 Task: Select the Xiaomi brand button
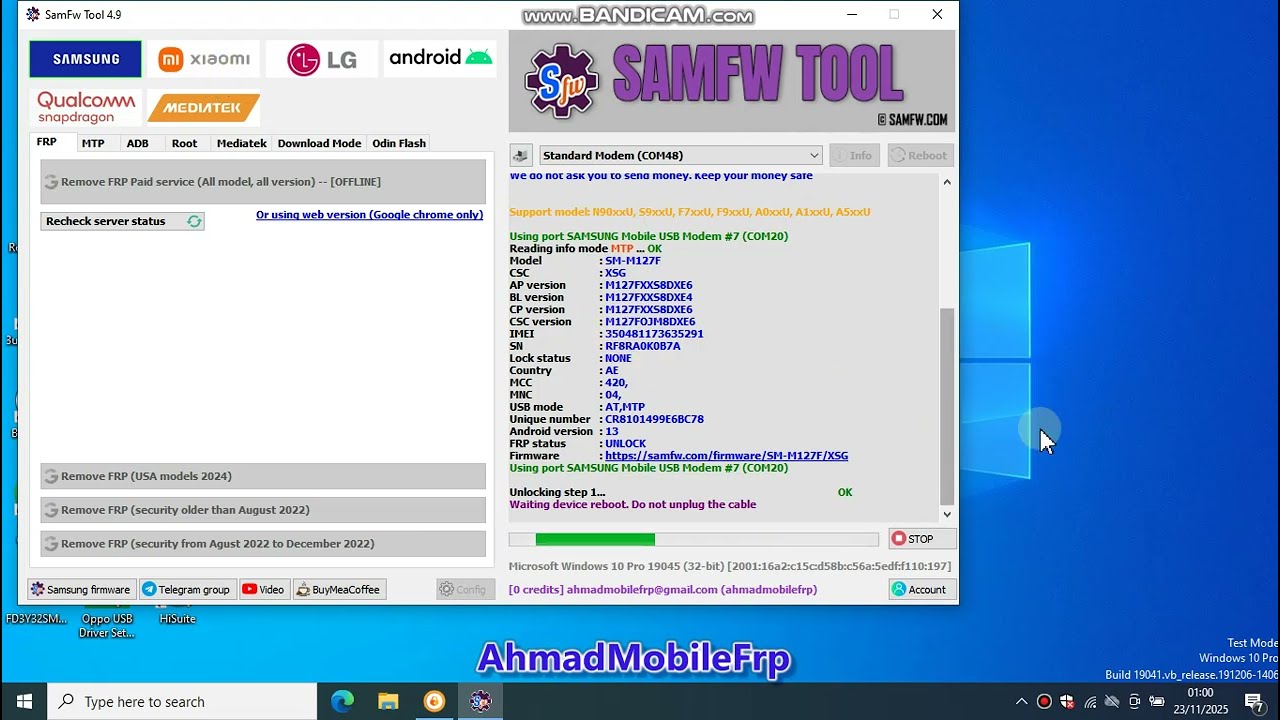204,59
